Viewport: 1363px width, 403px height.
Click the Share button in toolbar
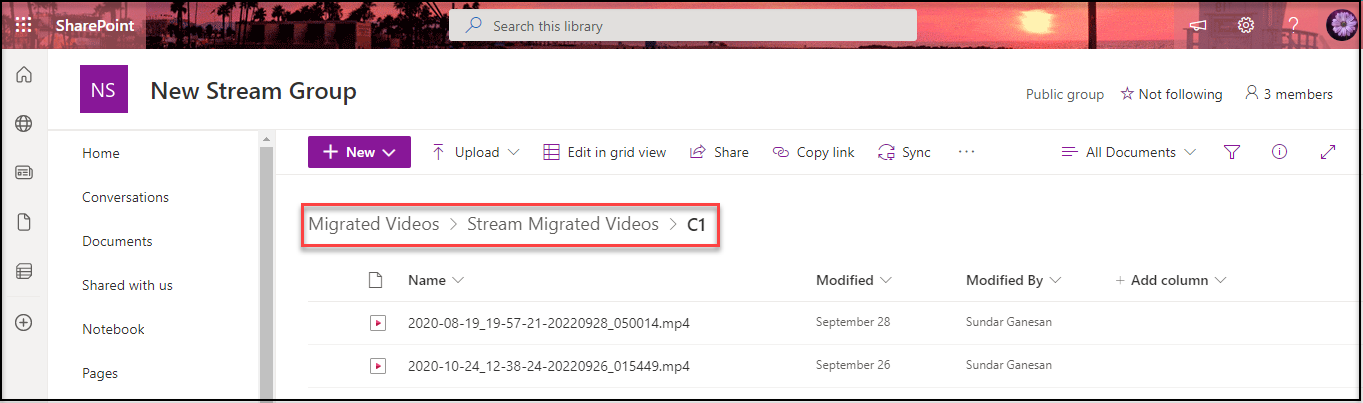(719, 152)
